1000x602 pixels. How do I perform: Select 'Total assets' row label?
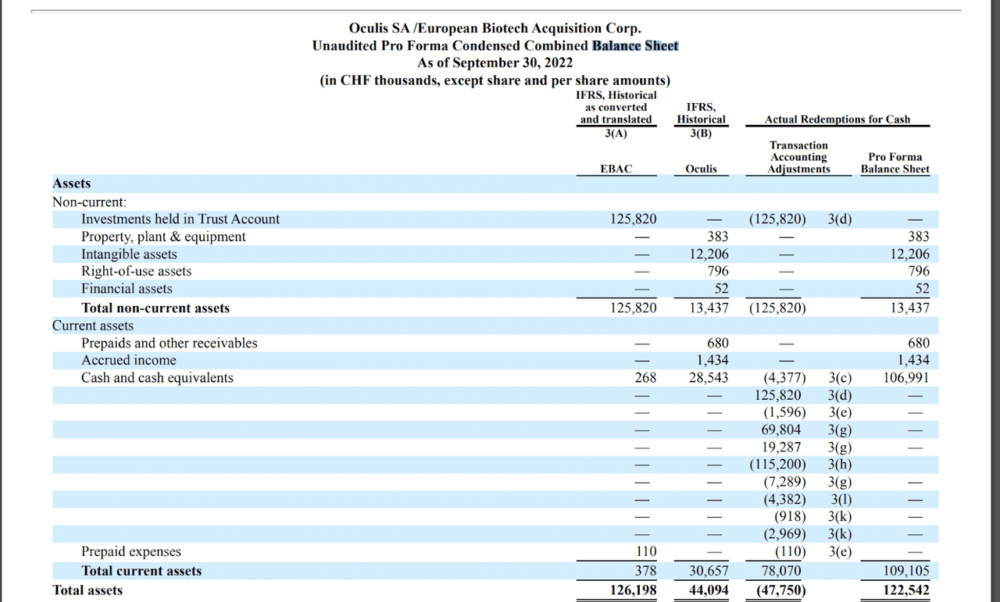click(87, 591)
